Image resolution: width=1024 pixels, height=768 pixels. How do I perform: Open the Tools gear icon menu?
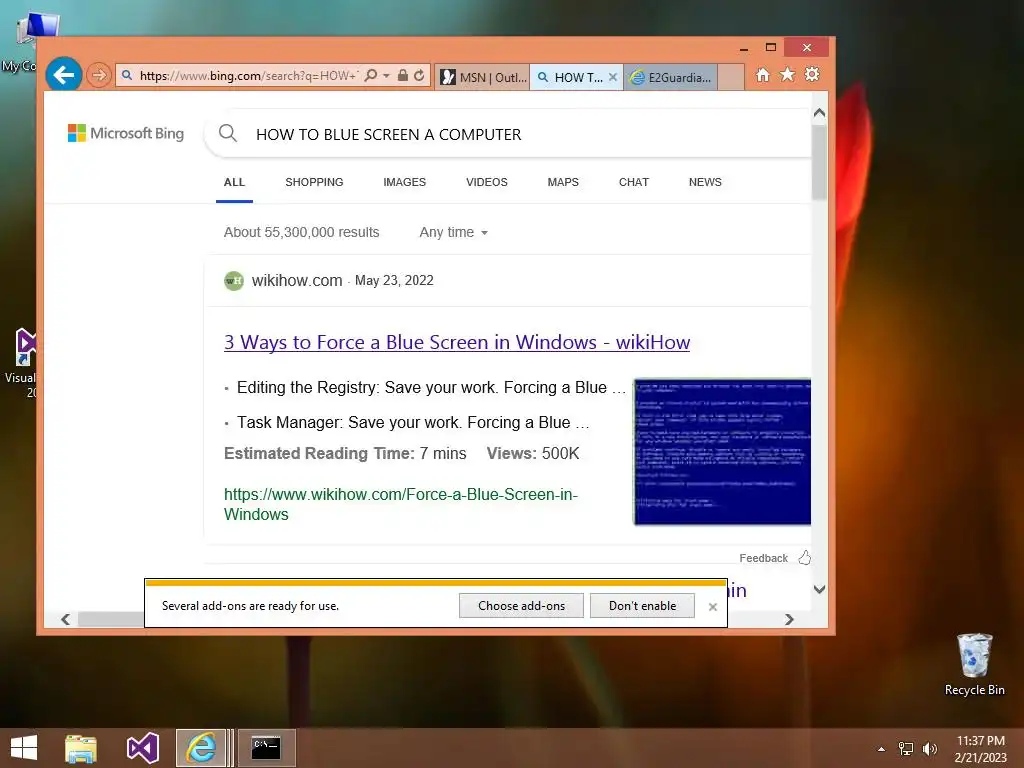[x=812, y=74]
